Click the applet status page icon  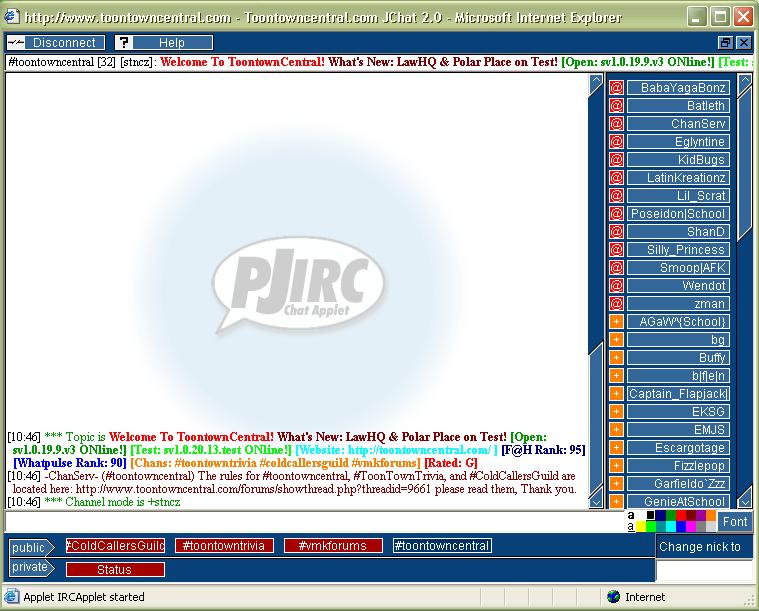(x=12, y=596)
